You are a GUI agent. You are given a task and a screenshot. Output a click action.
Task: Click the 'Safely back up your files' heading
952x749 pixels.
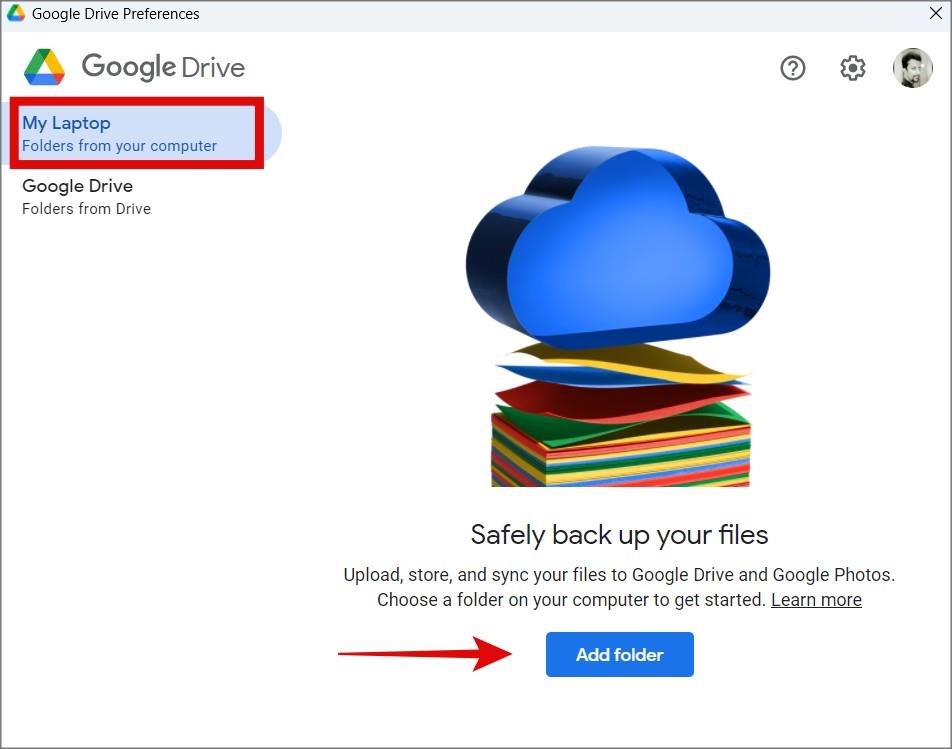point(619,535)
